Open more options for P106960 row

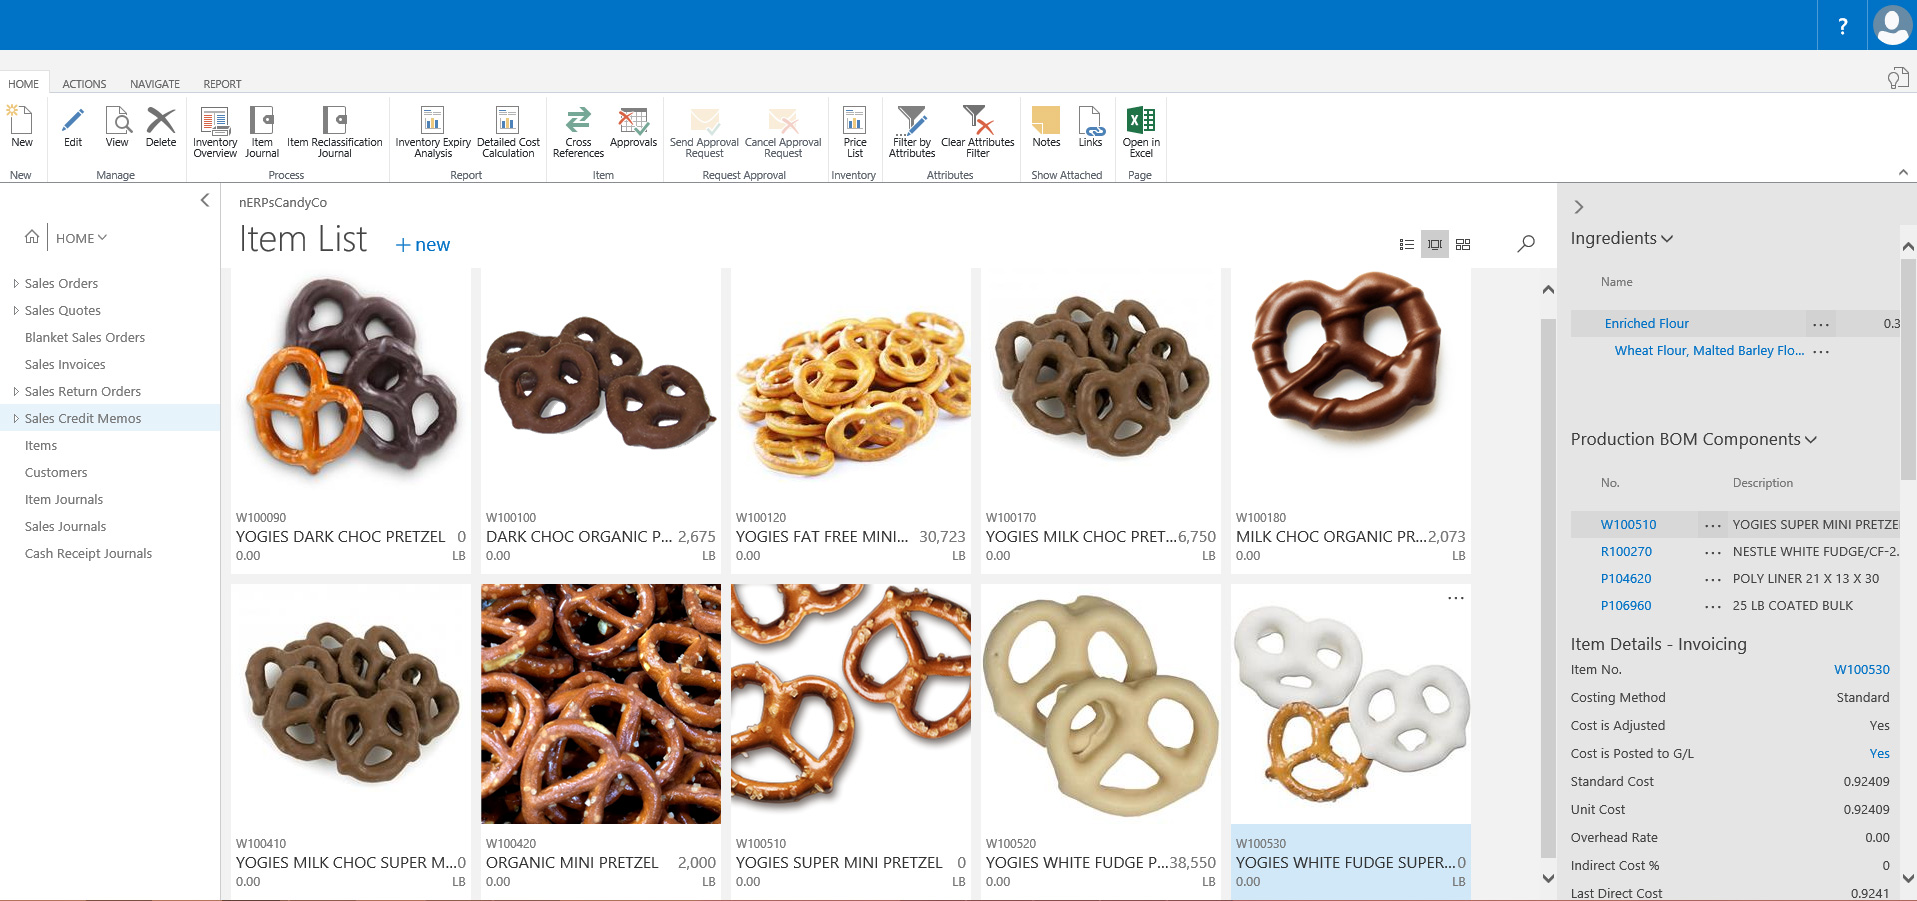(x=1712, y=606)
